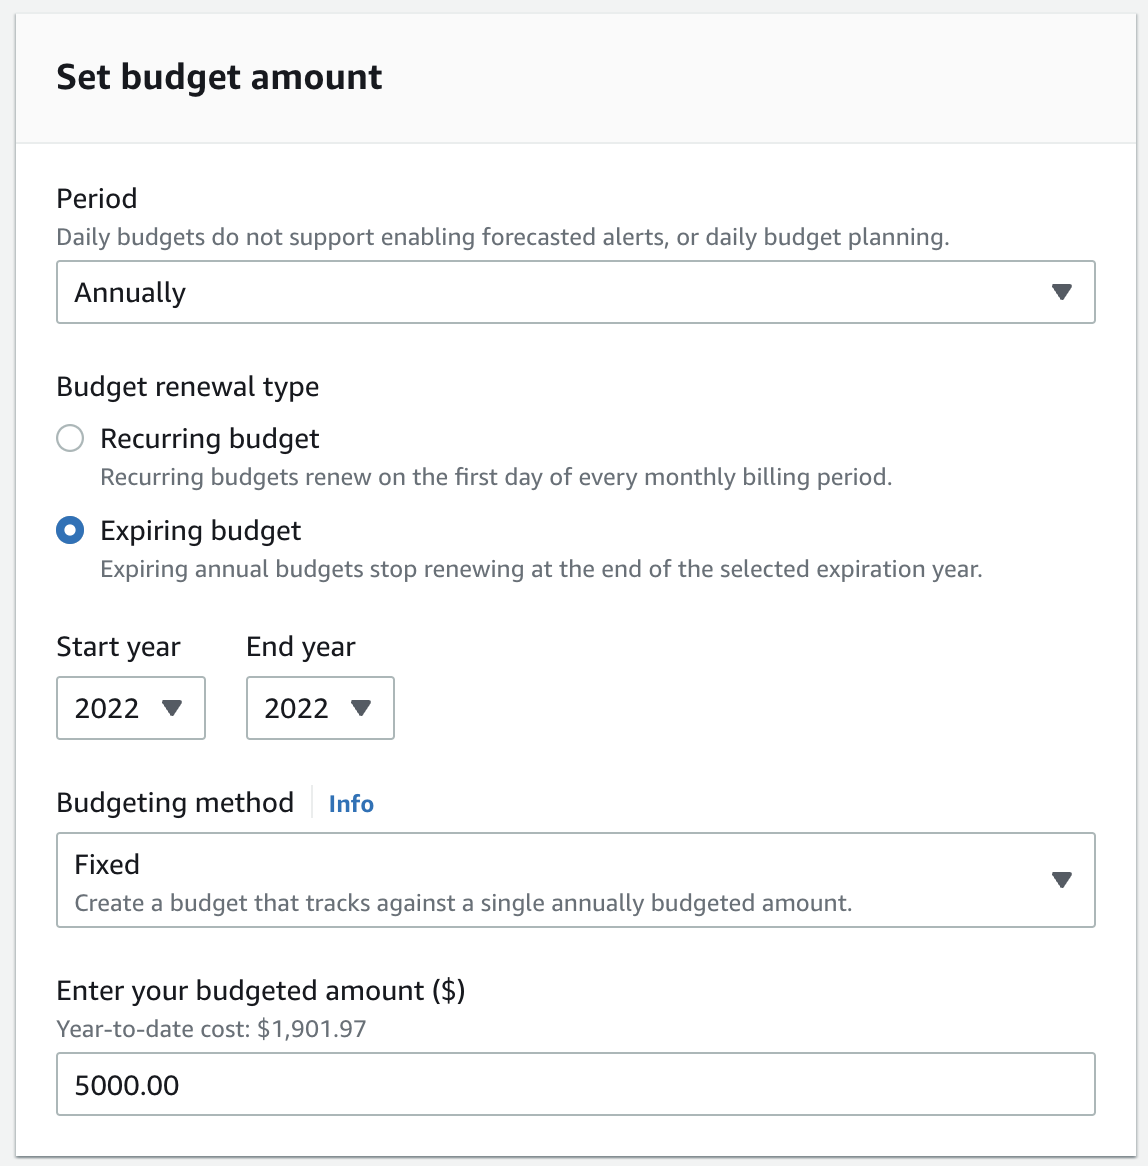
Task: Click the 'Expiring budget' label text
Action: (x=201, y=531)
